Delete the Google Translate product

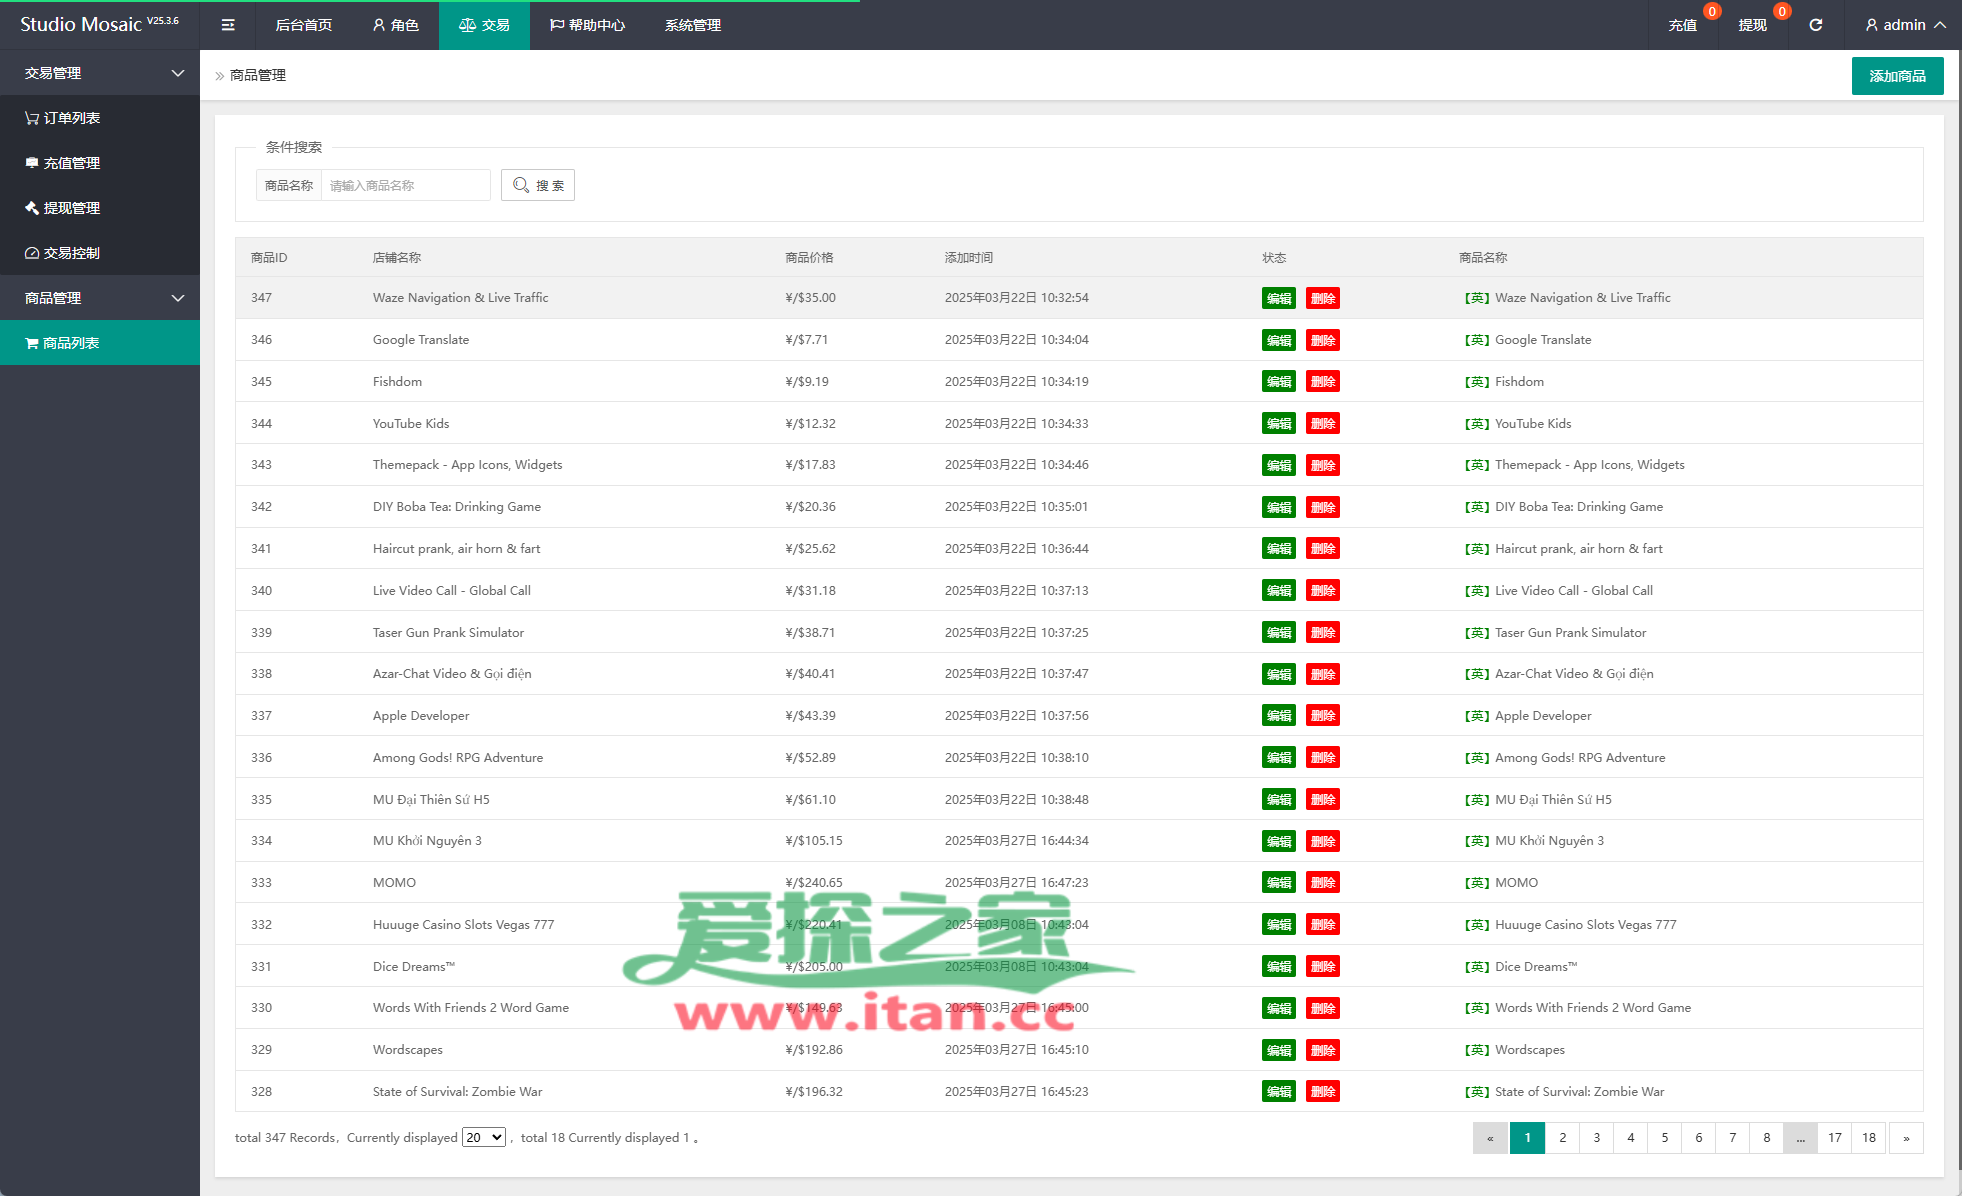pos(1323,340)
